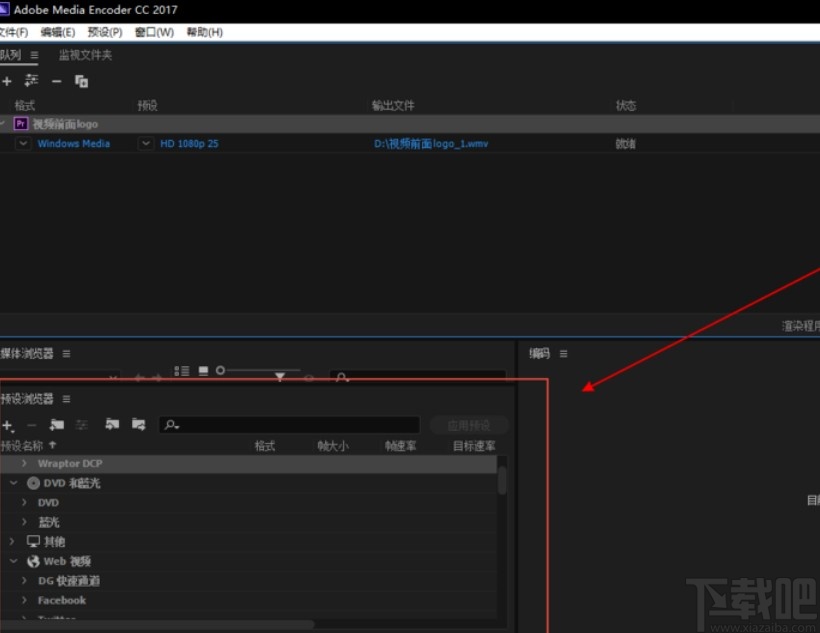The height and width of the screenshot is (633, 820).
Task: Switch to the 监视文件夹 tab
Action: (84, 54)
